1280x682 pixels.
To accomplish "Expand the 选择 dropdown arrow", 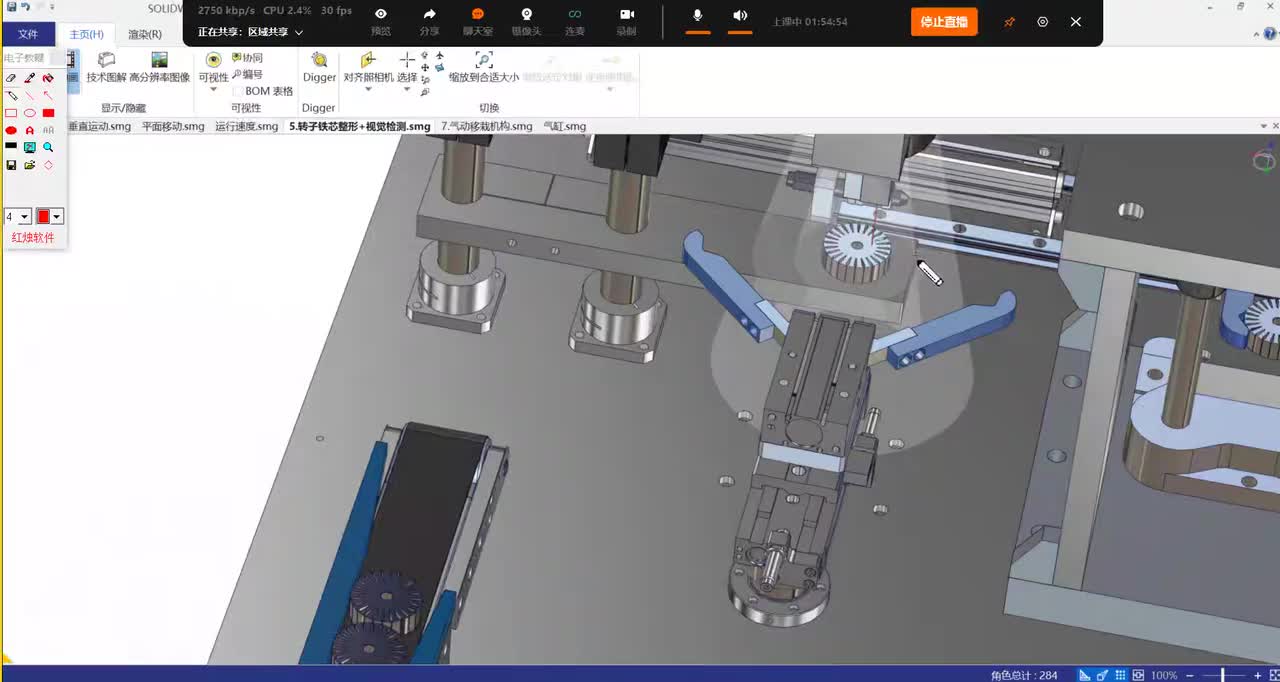I will [x=407, y=90].
